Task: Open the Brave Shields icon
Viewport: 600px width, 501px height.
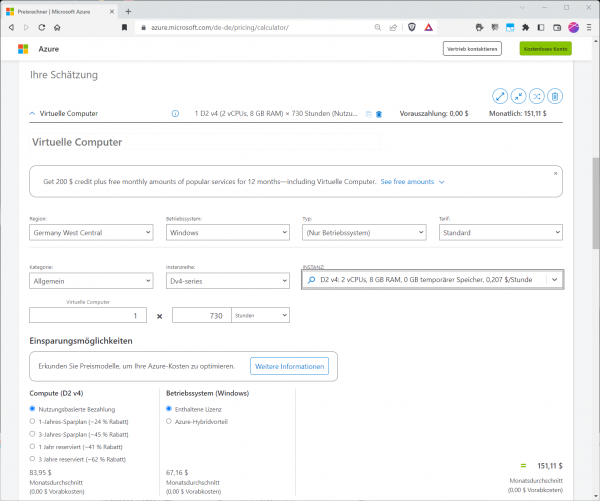Action: tap(412, 27)
